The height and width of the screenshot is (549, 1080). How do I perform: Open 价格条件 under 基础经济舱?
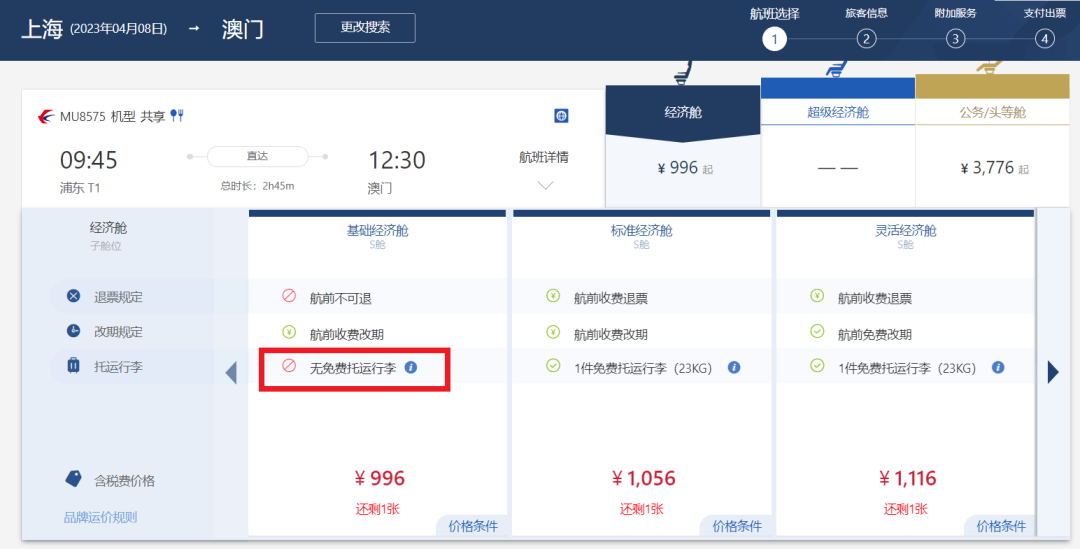click(472, 526)
